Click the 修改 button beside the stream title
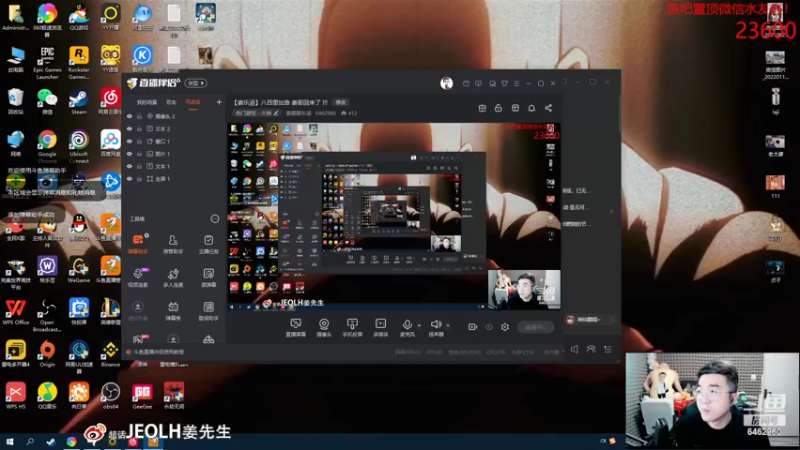This screenshot has height=450, width=800. 341,103
